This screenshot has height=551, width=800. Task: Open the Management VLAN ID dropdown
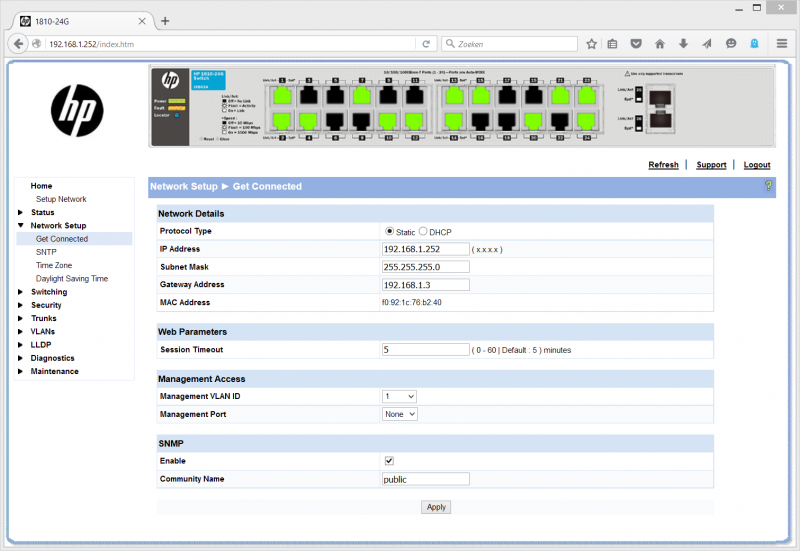tap(399, 396)
